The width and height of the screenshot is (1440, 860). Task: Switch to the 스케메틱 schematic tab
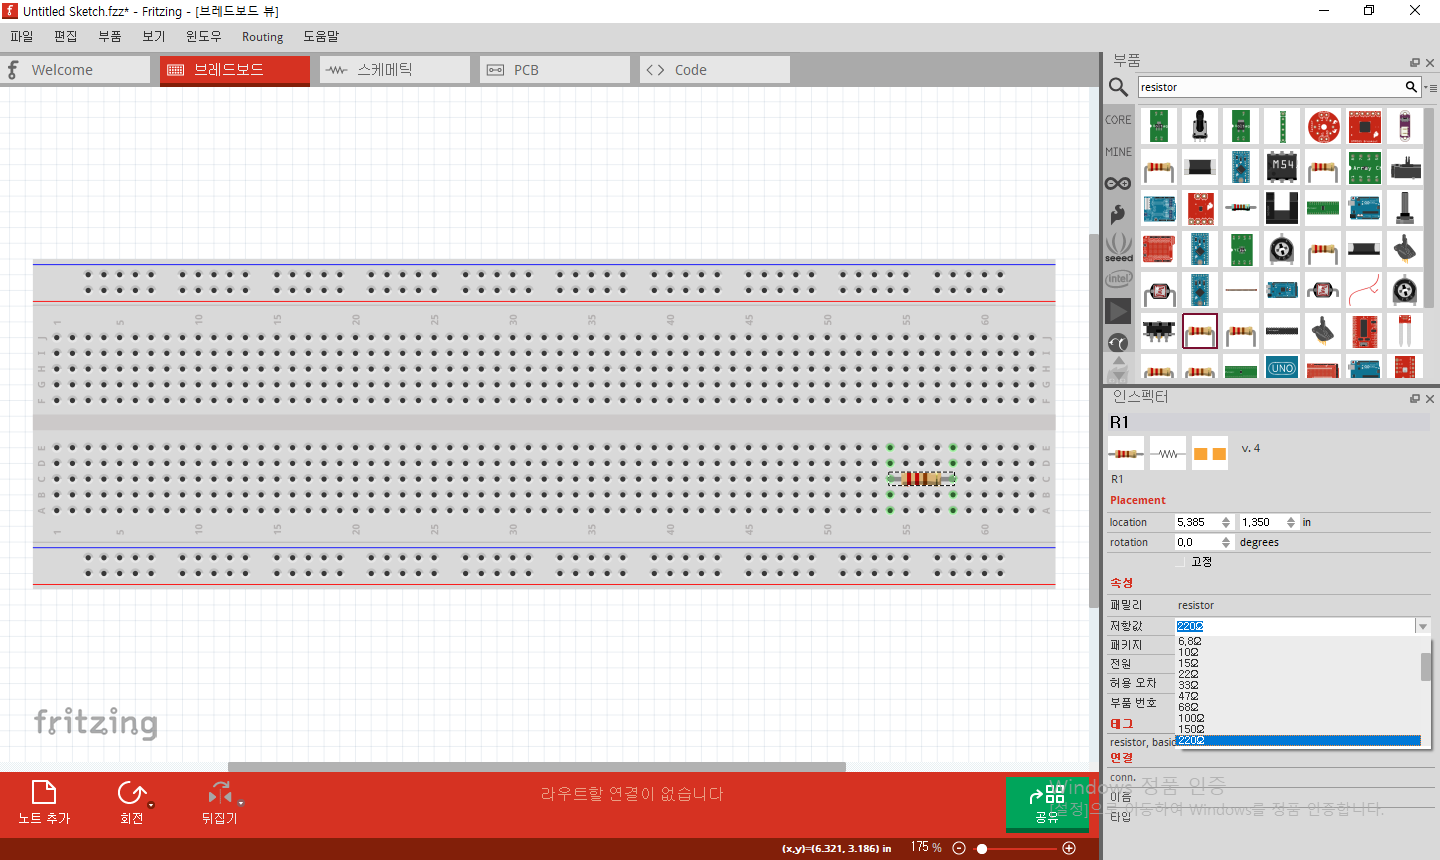pos(395,69)
